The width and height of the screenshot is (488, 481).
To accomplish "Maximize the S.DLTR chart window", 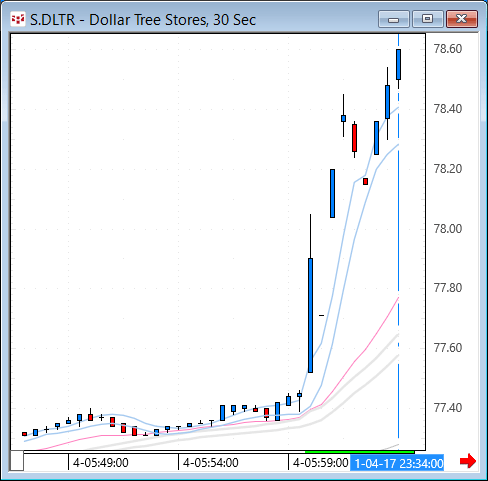I will pyautogui.click(x=428, y=19).
